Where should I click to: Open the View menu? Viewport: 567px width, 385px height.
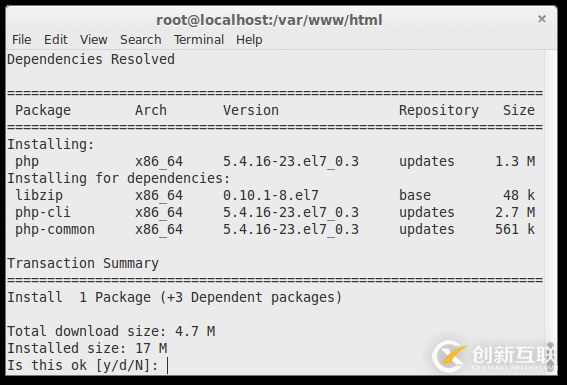[x=94, y=39]
